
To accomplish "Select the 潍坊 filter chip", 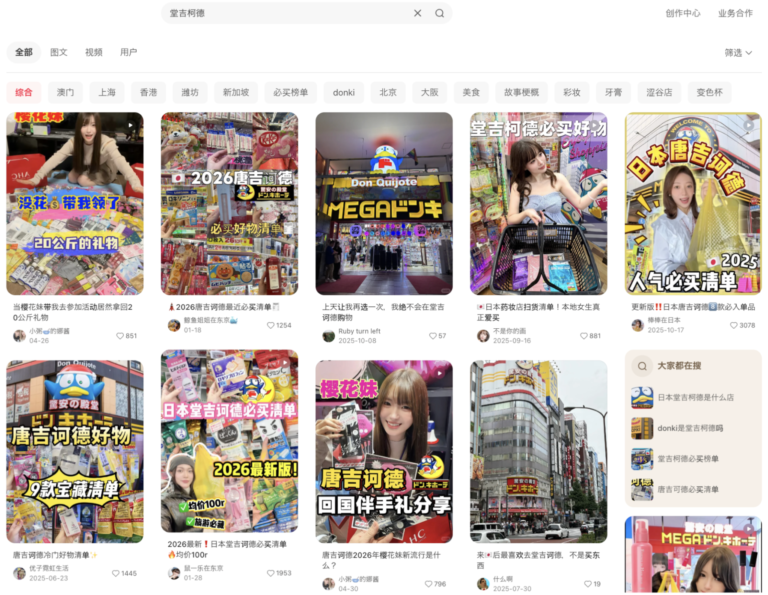I will 190,92.
